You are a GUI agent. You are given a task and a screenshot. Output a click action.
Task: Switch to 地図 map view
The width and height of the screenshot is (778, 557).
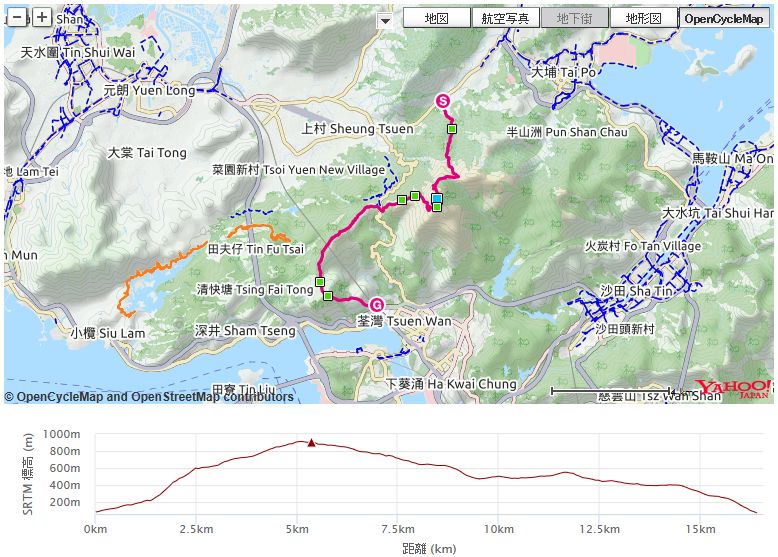pos(437,18)
